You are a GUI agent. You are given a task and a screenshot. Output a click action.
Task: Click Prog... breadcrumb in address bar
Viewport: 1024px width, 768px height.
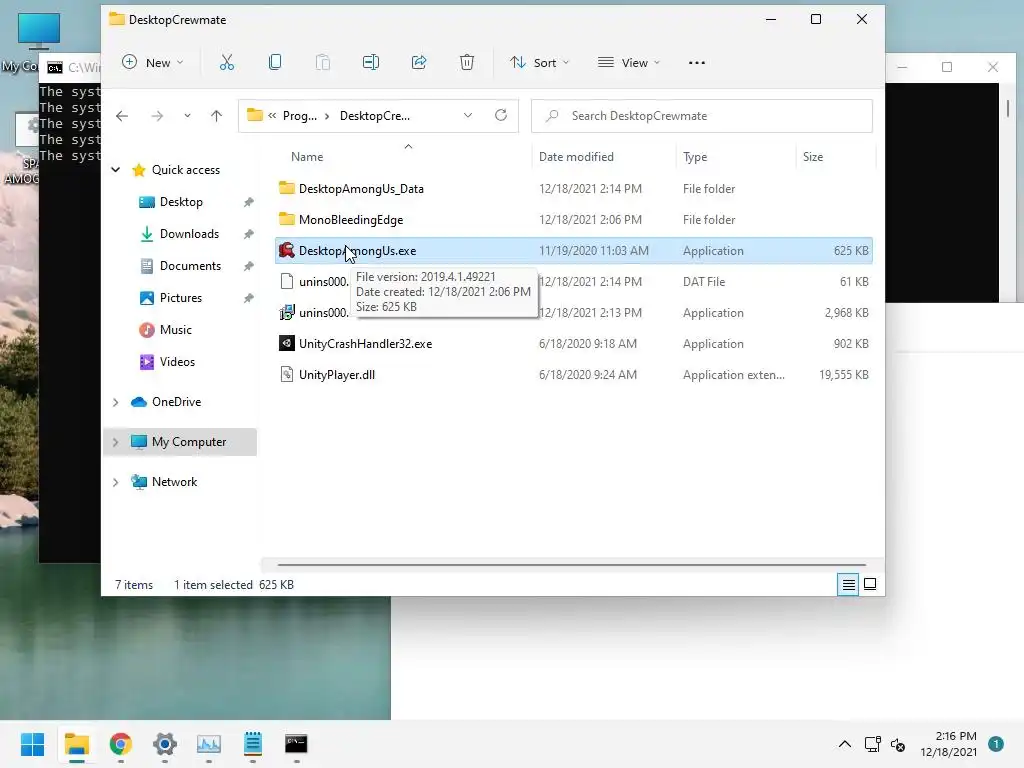pos(300,116)
